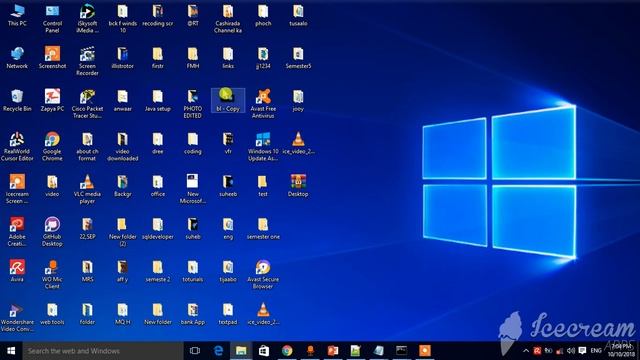Select the Cashirada Channel ka folder
640x360 pixels.
click(228, 18)
